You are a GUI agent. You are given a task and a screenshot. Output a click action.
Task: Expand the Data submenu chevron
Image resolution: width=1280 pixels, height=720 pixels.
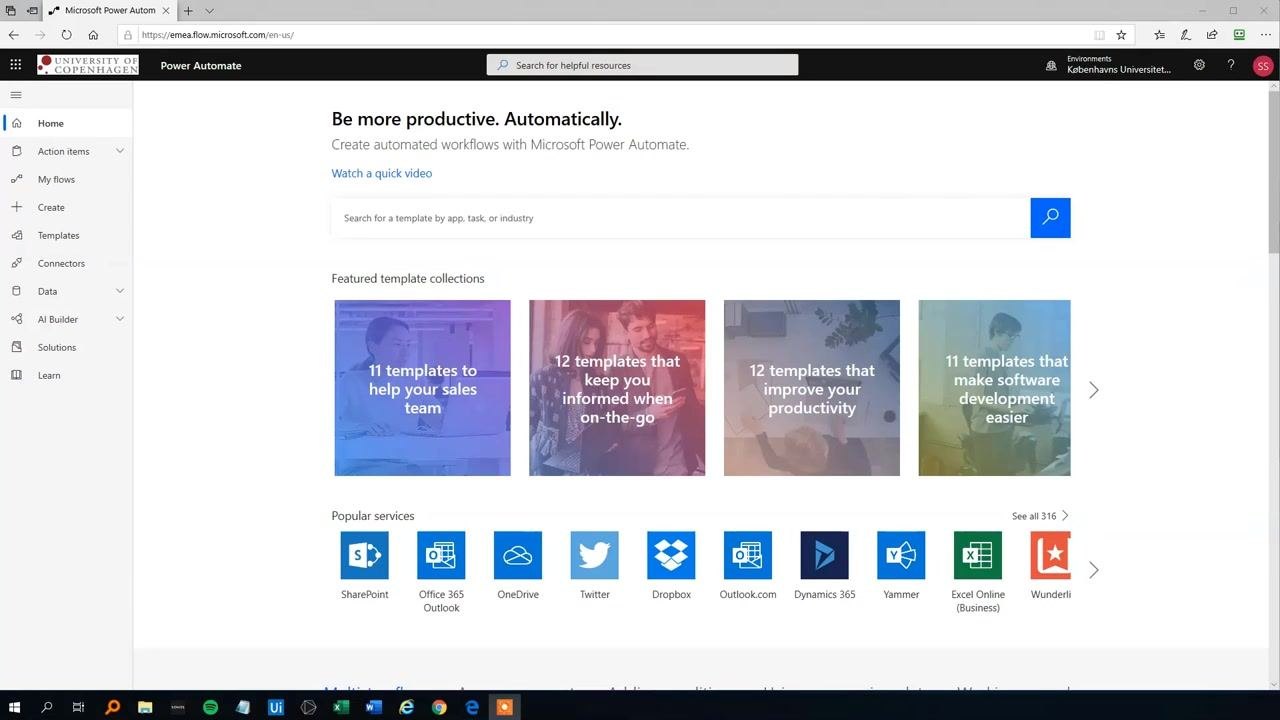tap(120, 291)
